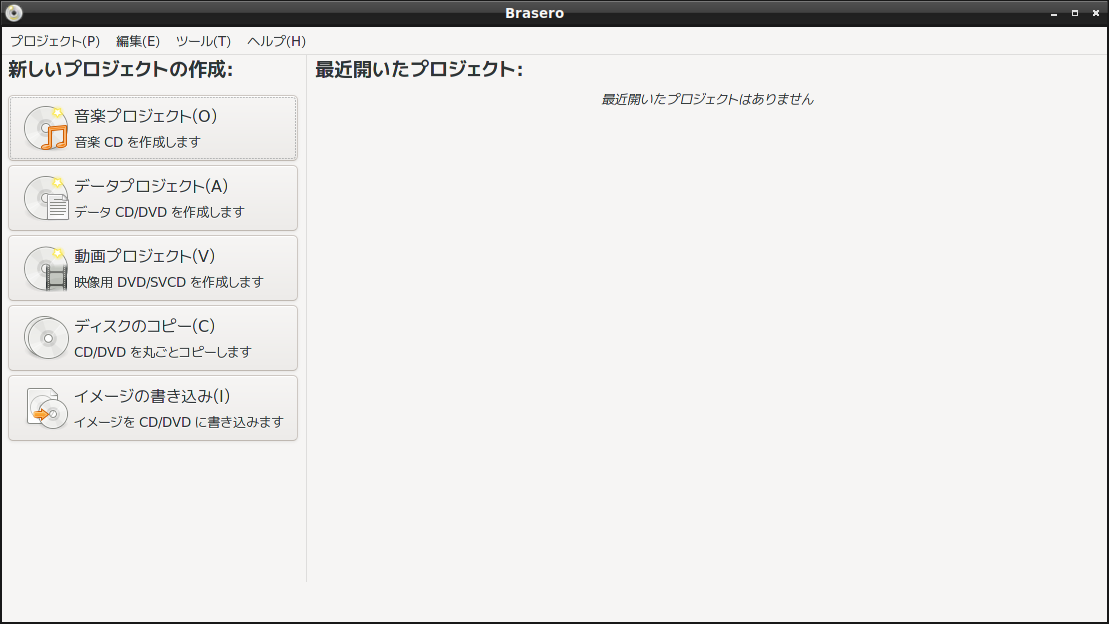The image size is (1109, 624).
Task: Minimize the Brasero window
Action: pyautogui.click(x=1052, y=12)
